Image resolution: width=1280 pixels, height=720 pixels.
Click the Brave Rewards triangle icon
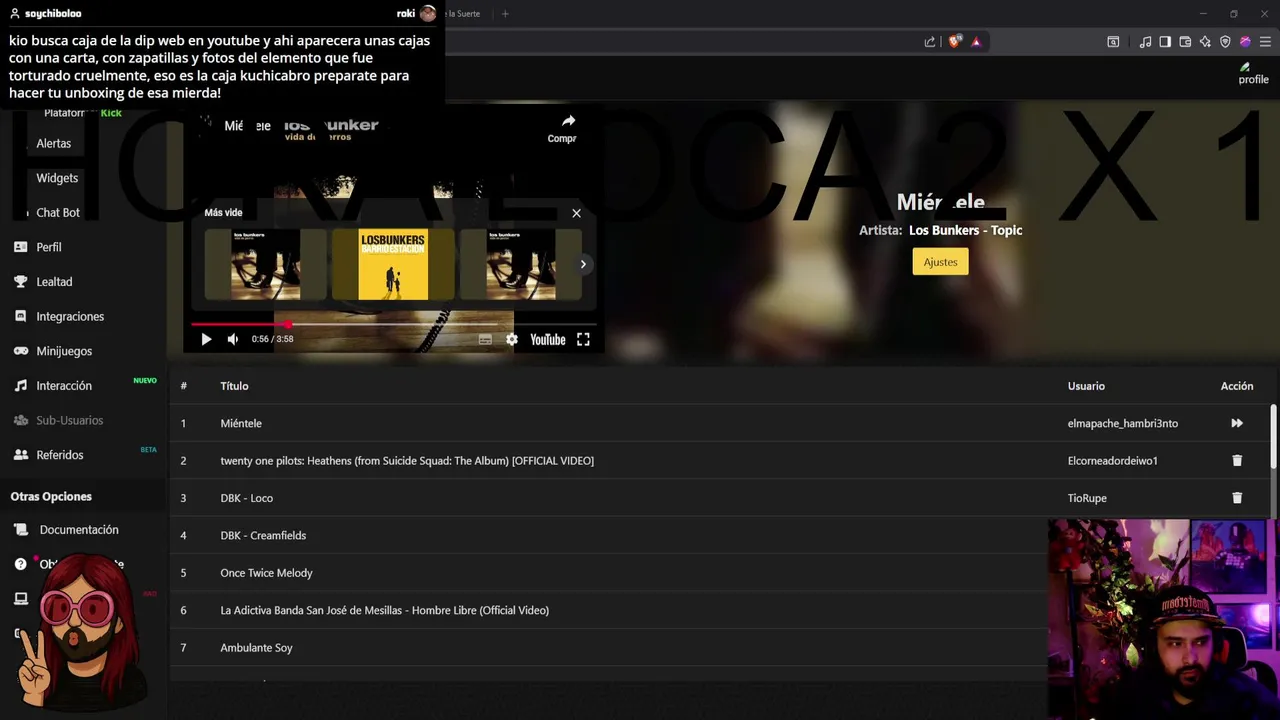click(x=976, y=42)
